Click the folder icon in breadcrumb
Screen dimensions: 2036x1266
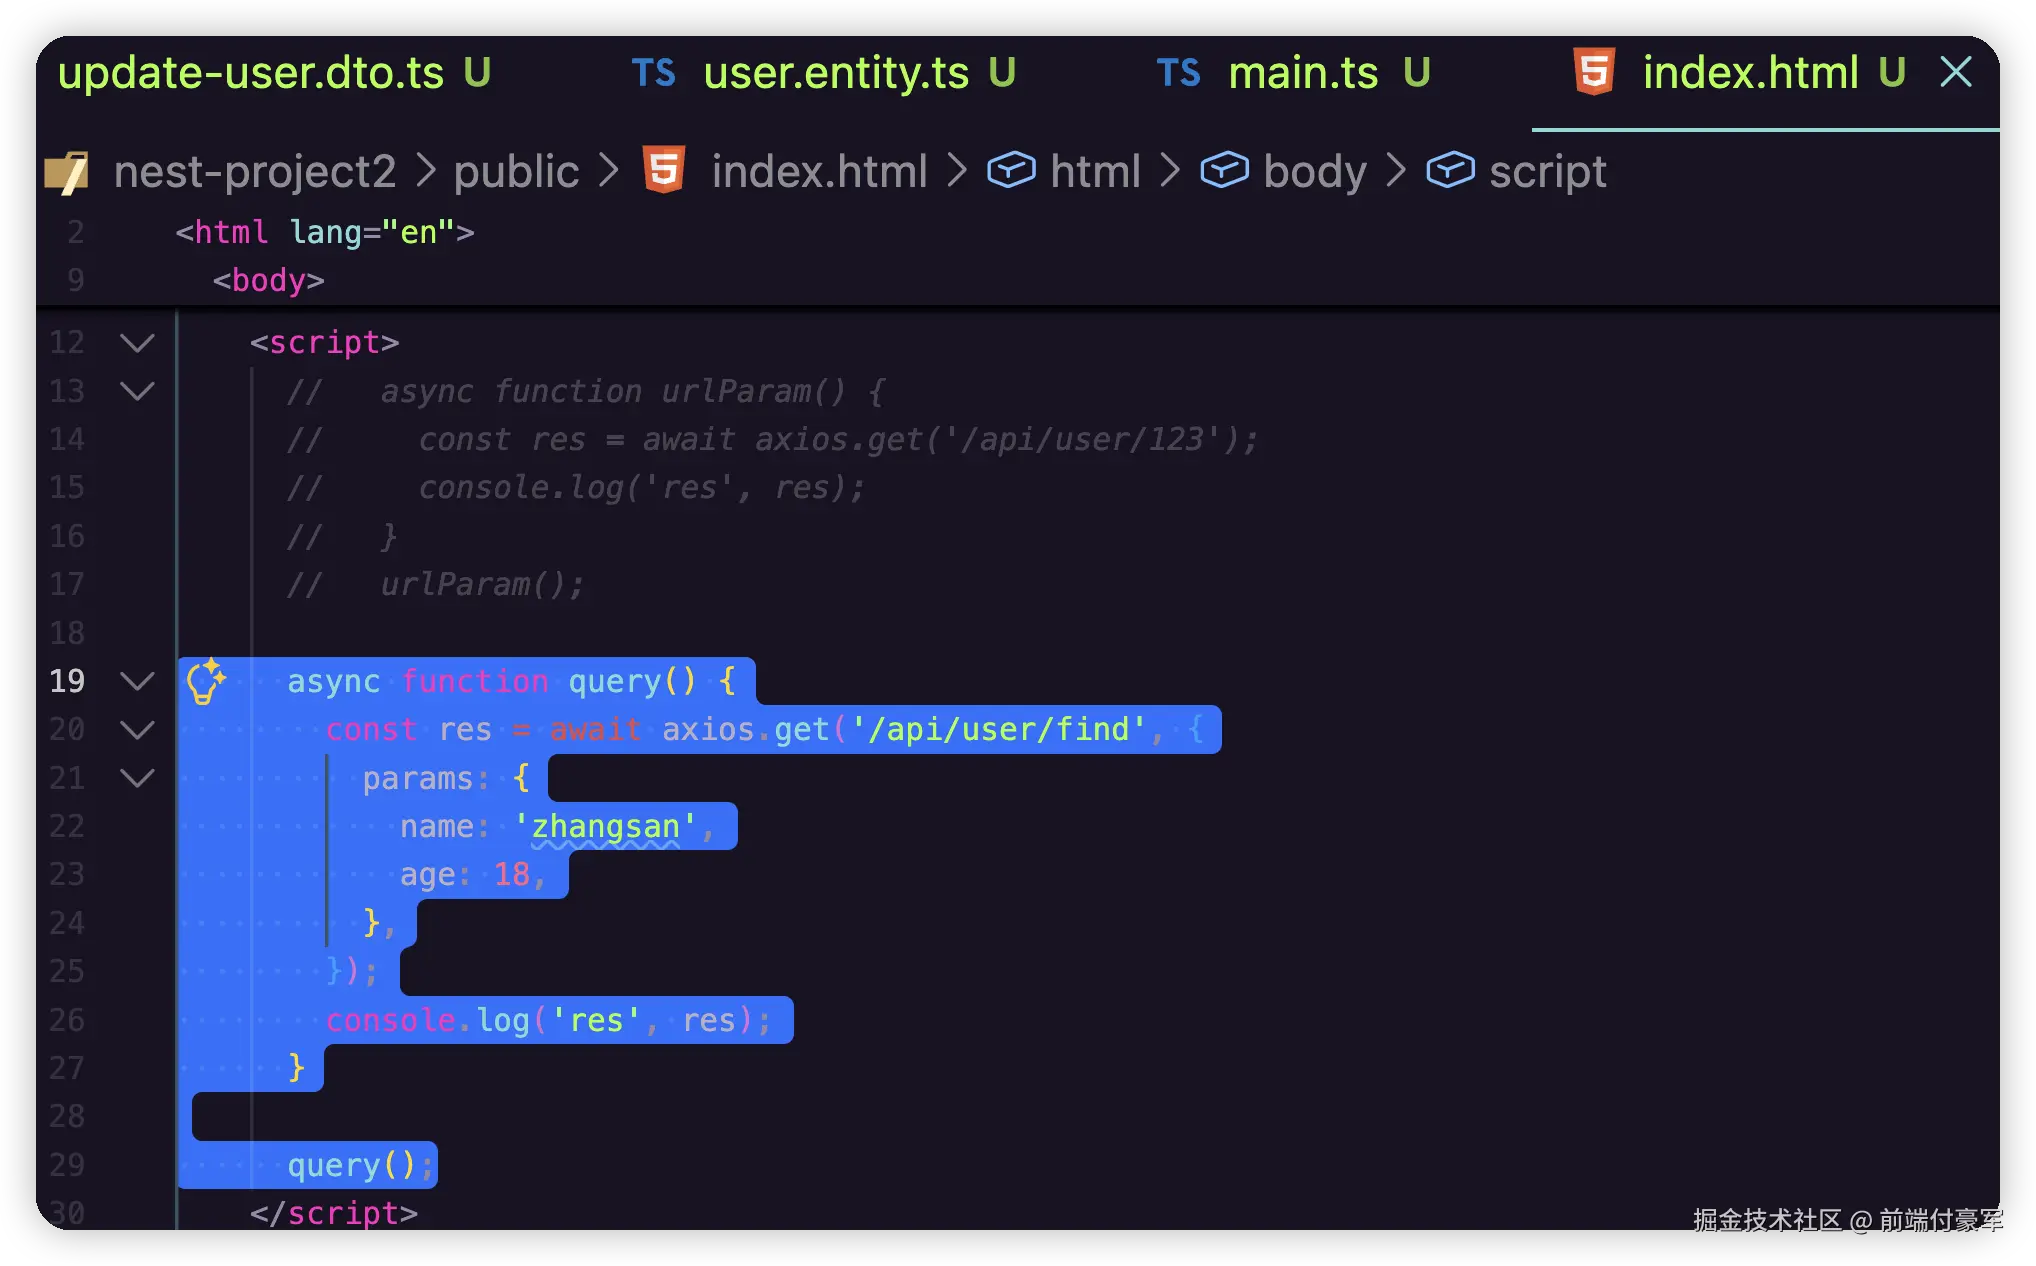67,172
